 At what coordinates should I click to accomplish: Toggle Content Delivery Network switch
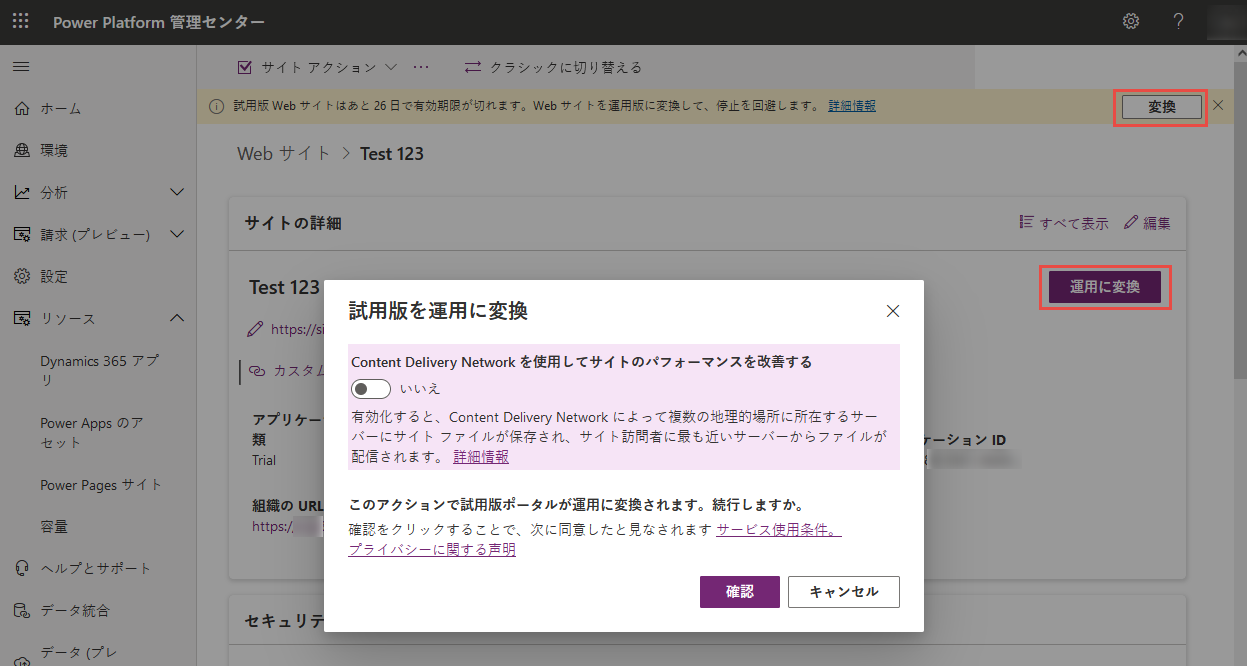(370, 389)
